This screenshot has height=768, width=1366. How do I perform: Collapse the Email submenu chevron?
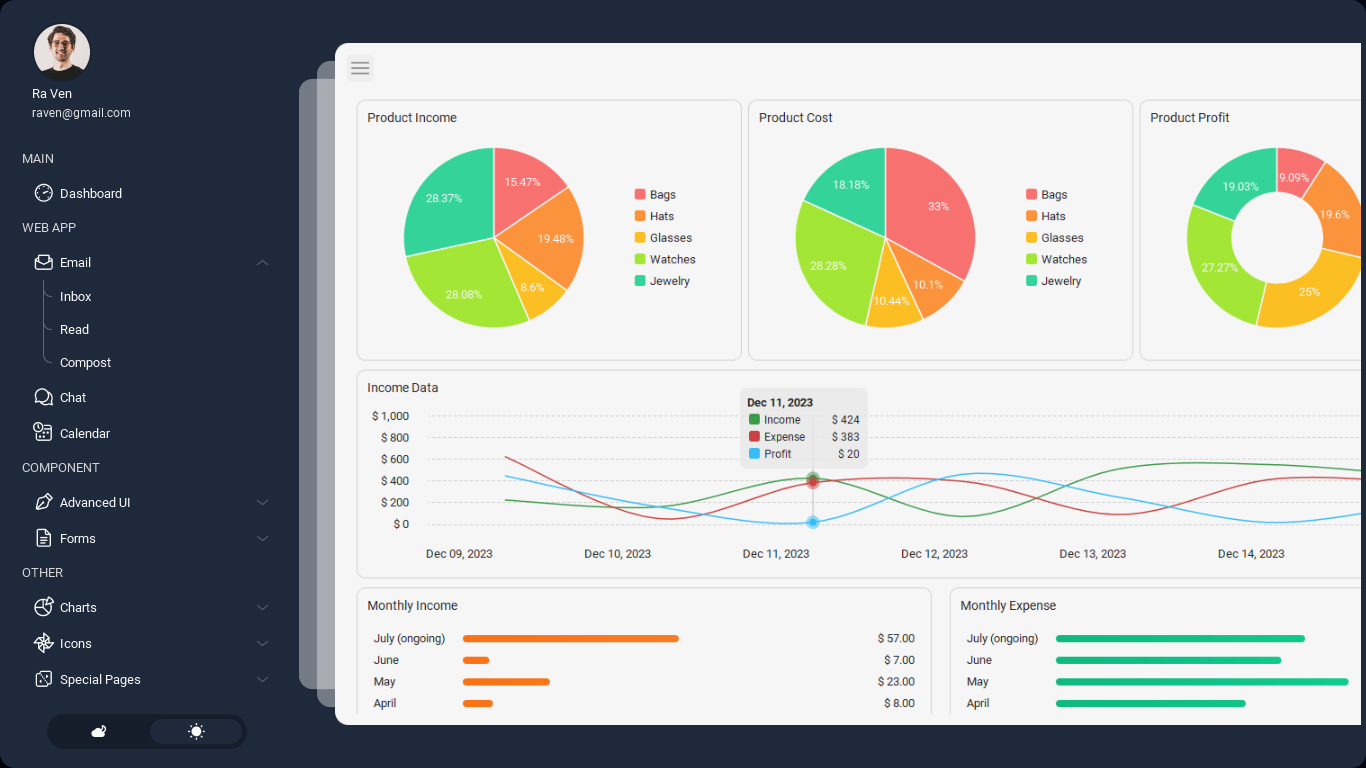pyautogui.click(x=262, y=262)
